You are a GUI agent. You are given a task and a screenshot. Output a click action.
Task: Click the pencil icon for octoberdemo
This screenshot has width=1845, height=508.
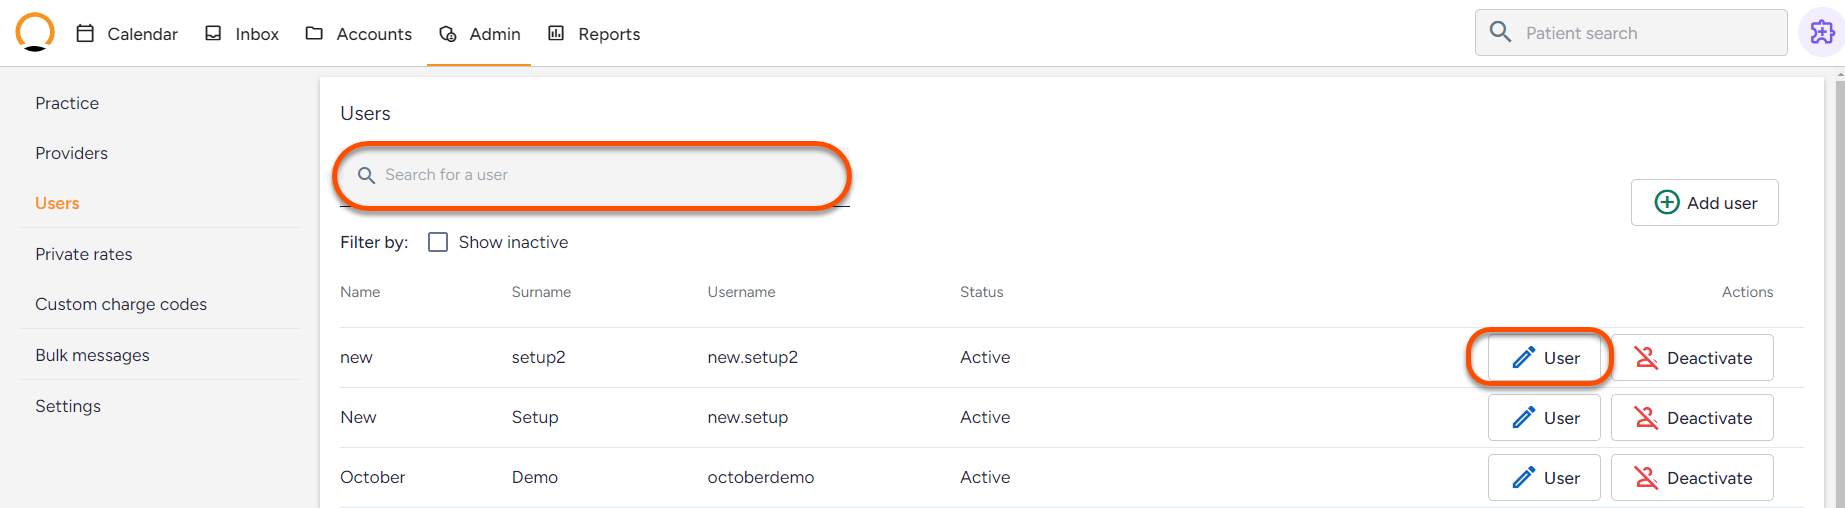1523,478
